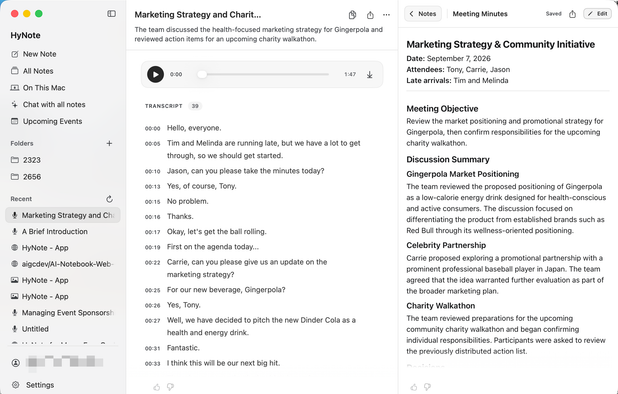The width and height of the screenshot is (618, 394).
Task: Go back to Notes
Action: [423, 14]
